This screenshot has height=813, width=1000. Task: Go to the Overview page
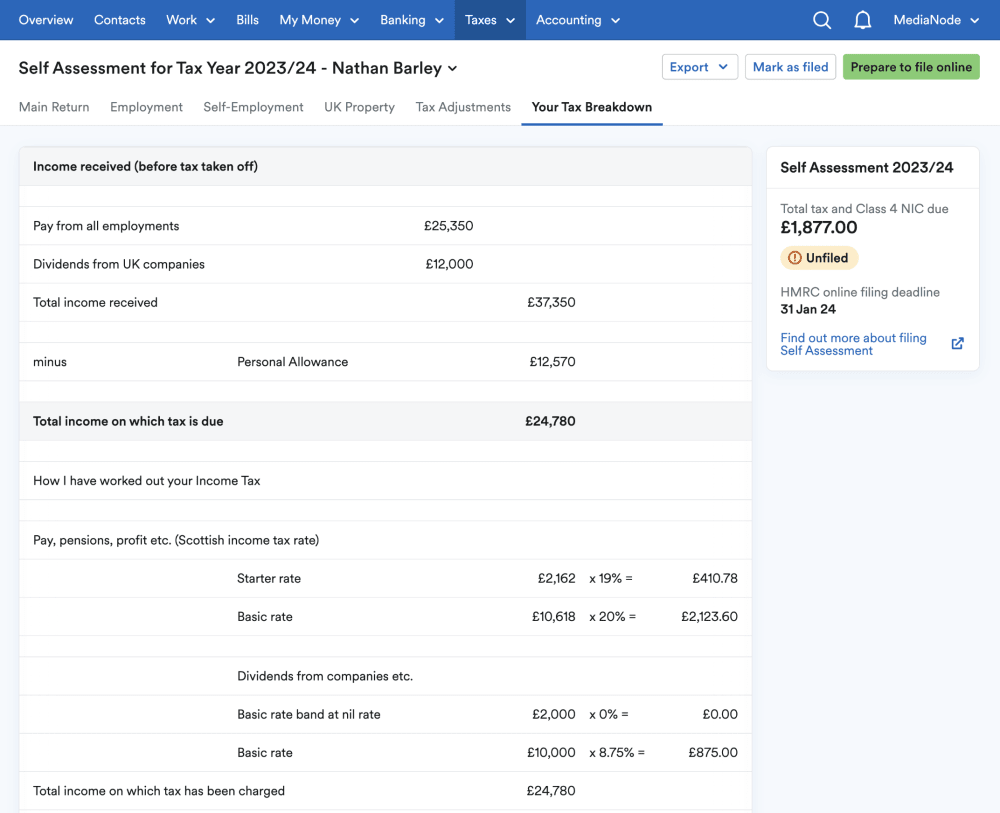pos(46,20)
